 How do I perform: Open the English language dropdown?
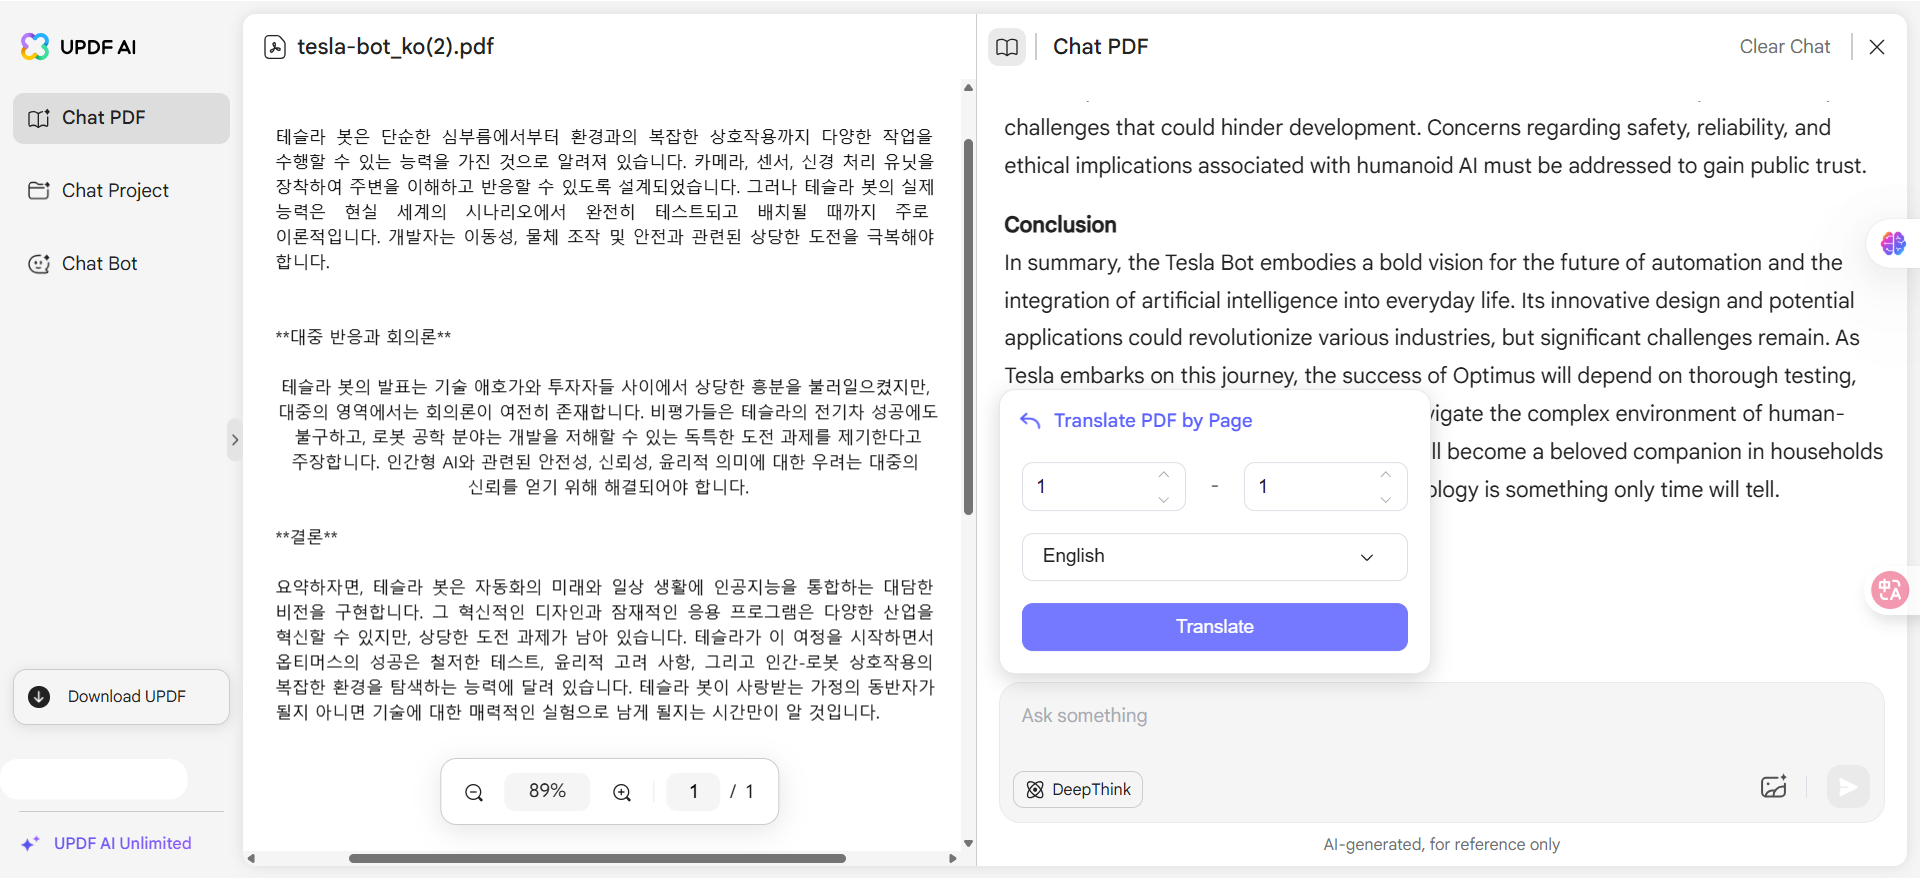(x=1214, y=557)
